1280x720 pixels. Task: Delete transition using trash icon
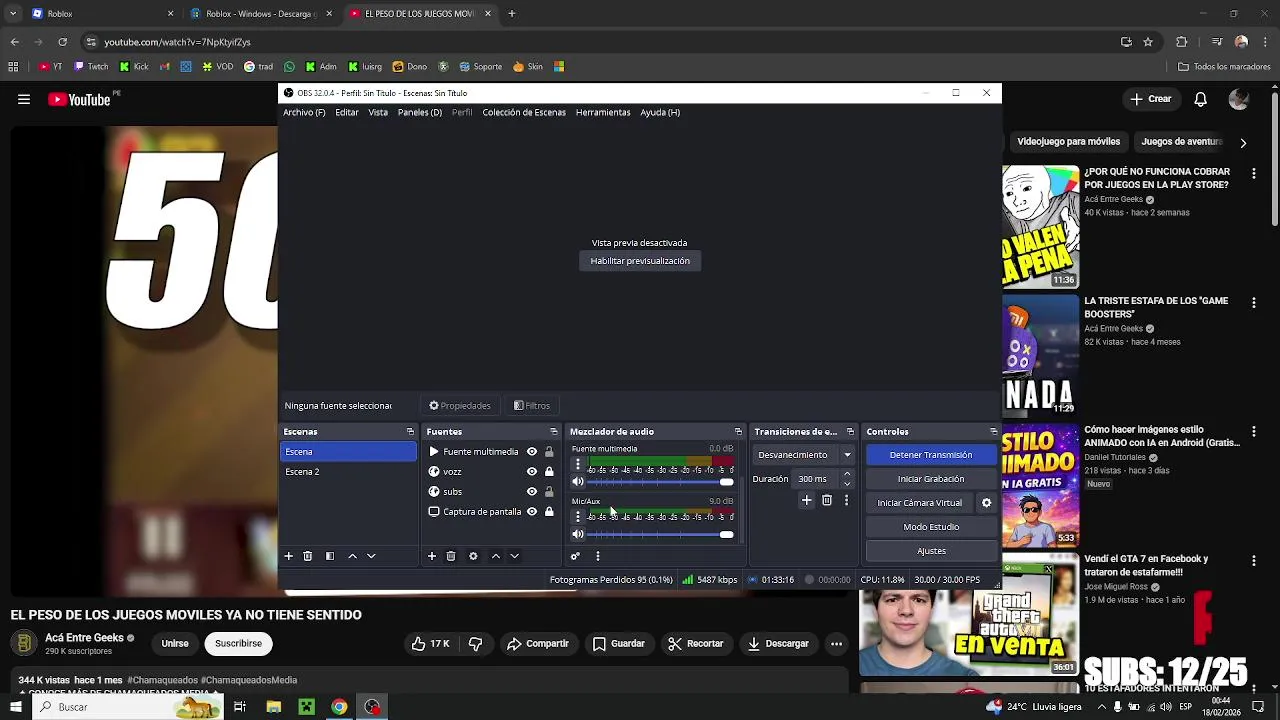pyautogui.click(x=827, y=500)
